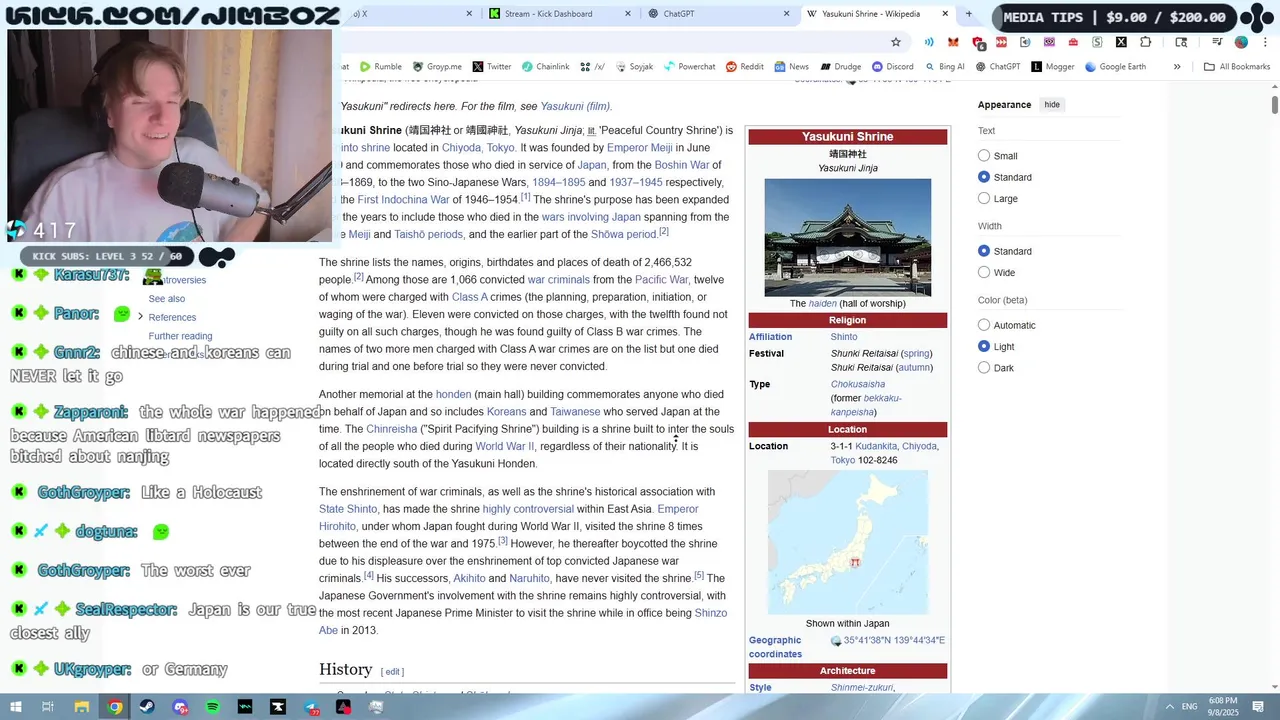This screenshot has width=1280, height=720.
Task: Expand the References section in contents
Action: click(140, 317)
